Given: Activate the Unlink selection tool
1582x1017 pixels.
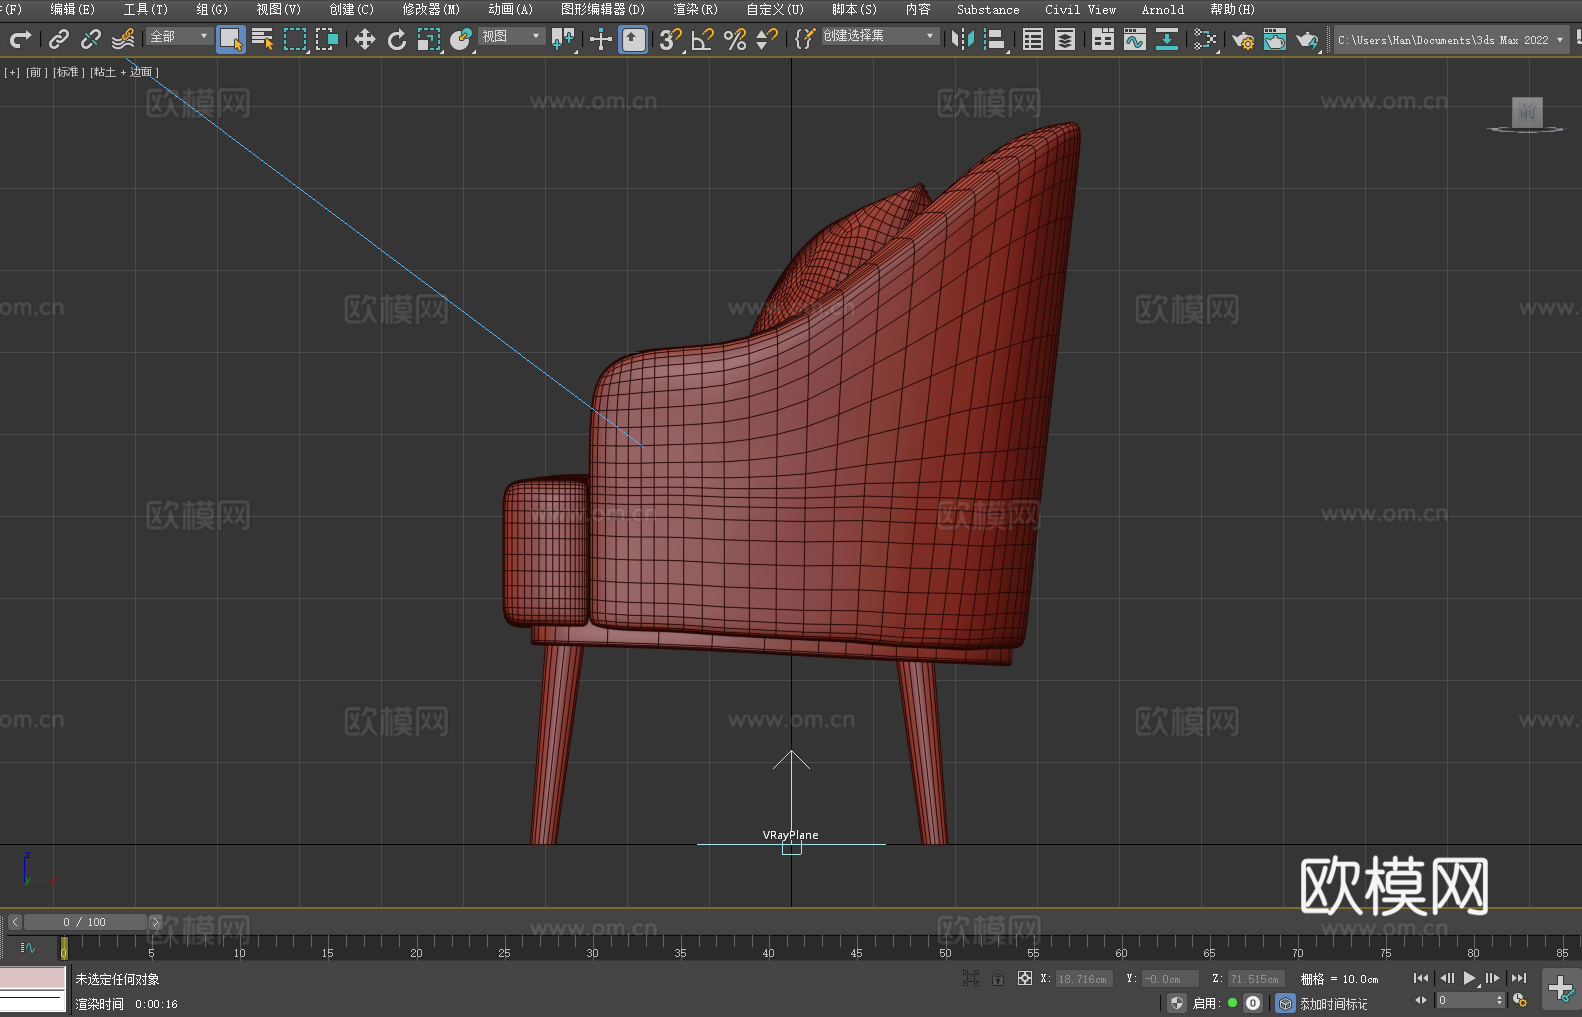Looking at the screenshot, I should tap(91, 39).
